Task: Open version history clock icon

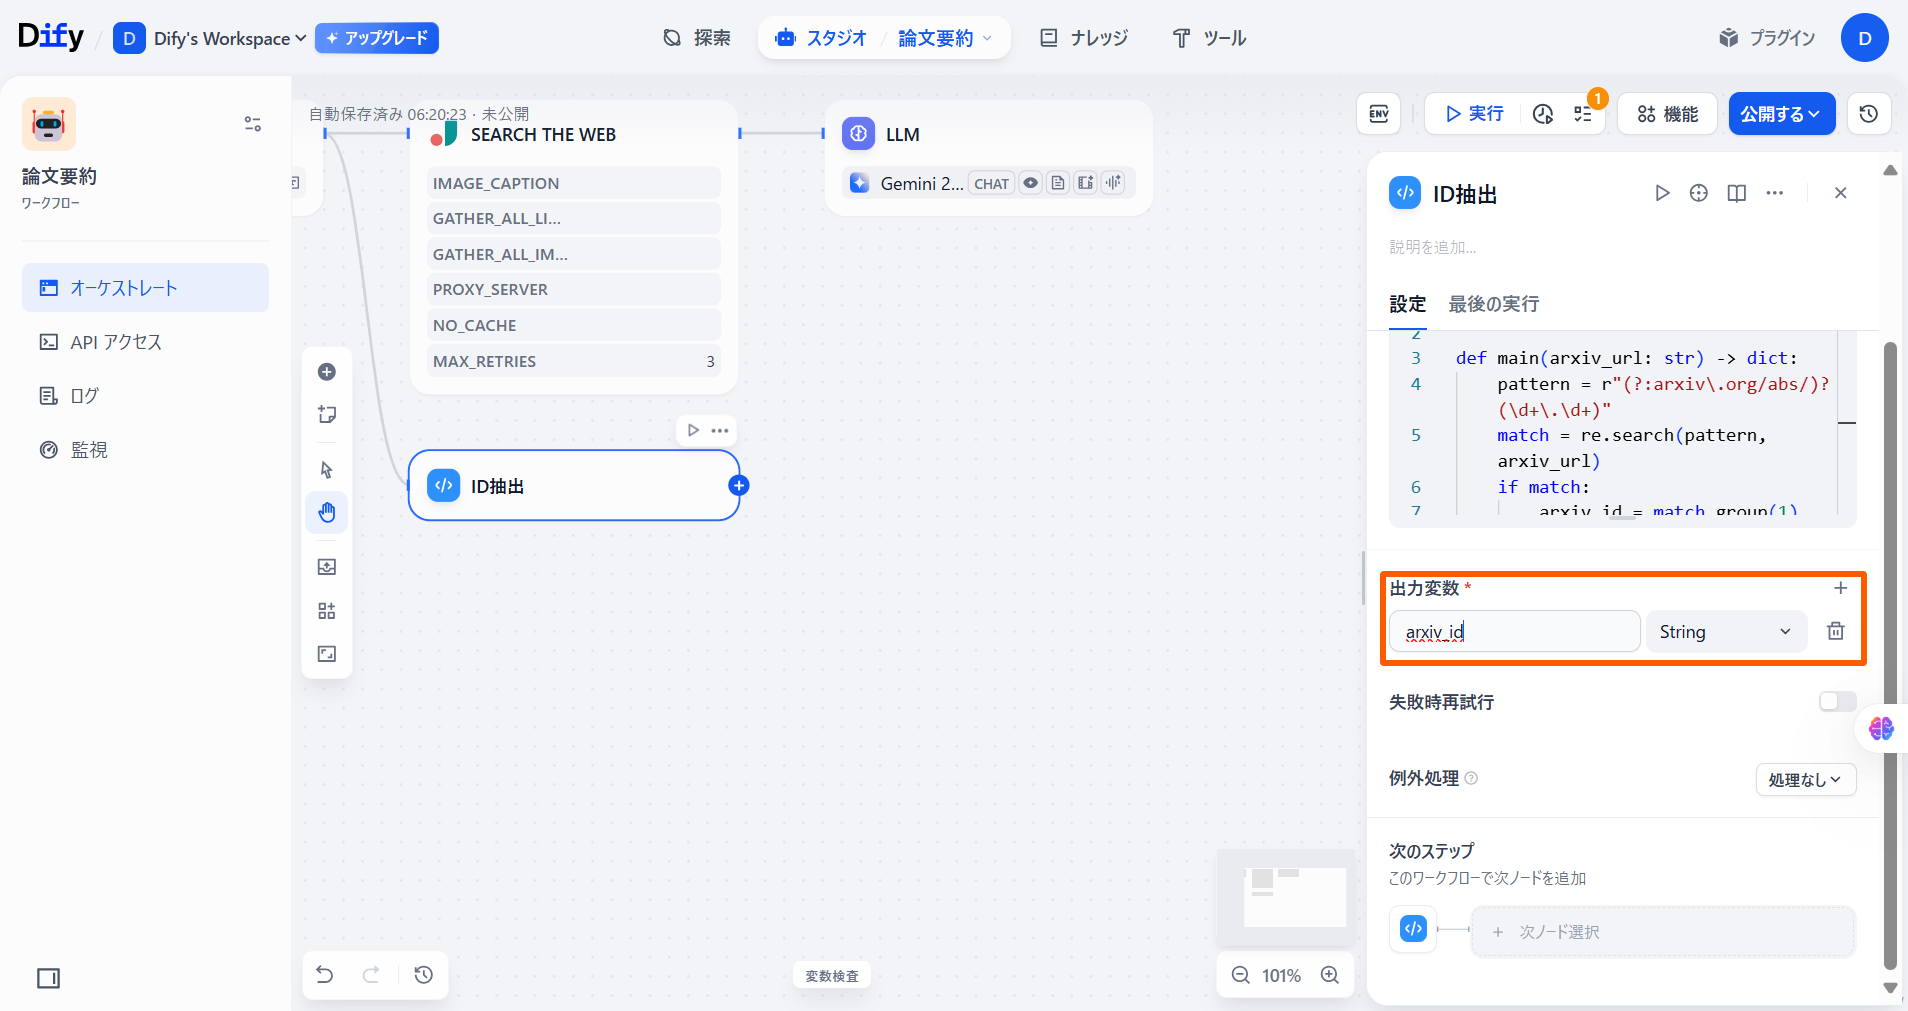Action: click(x=1868, y=114)
